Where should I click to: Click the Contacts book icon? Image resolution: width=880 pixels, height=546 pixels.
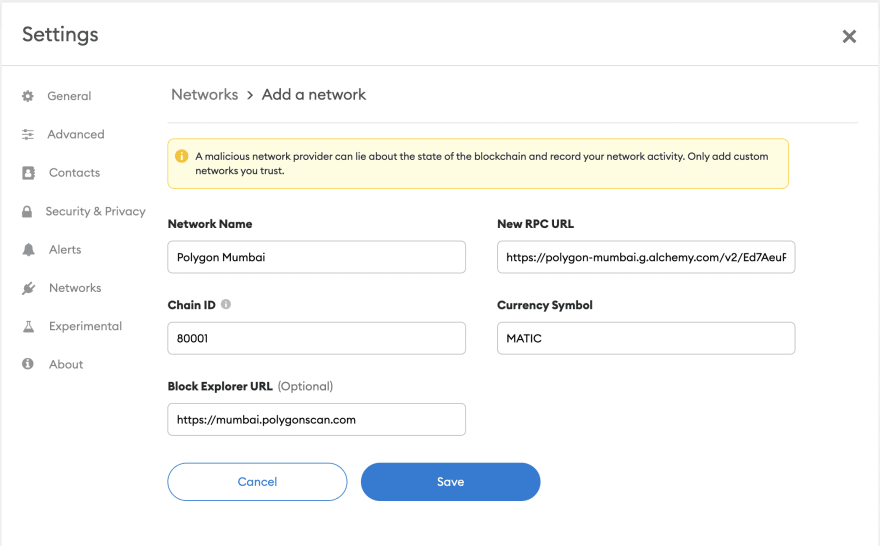(x=28, y=173)
